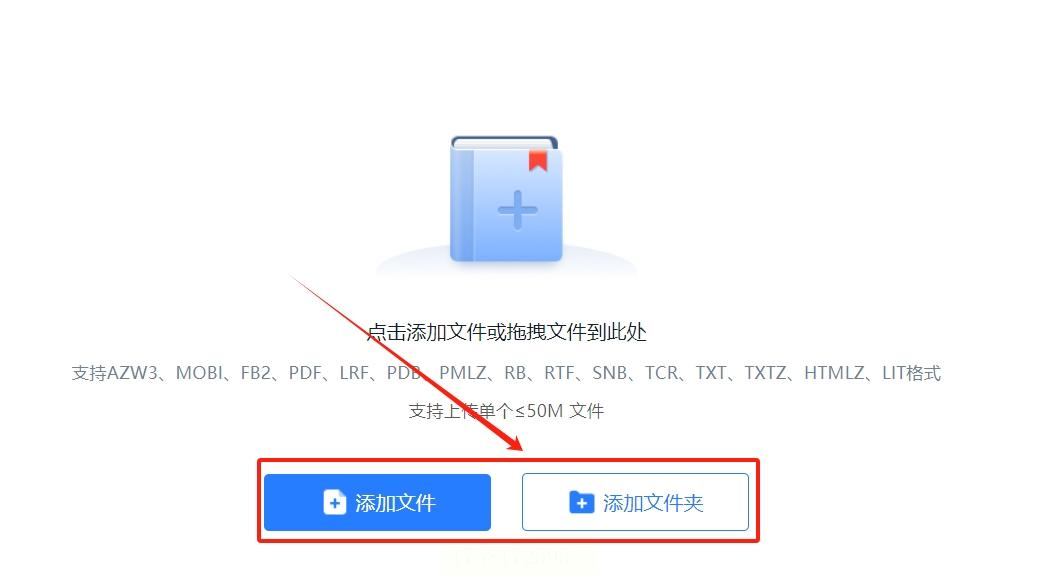
Task: Click the LIT格式 text at line end
Action: click(911, 373)
